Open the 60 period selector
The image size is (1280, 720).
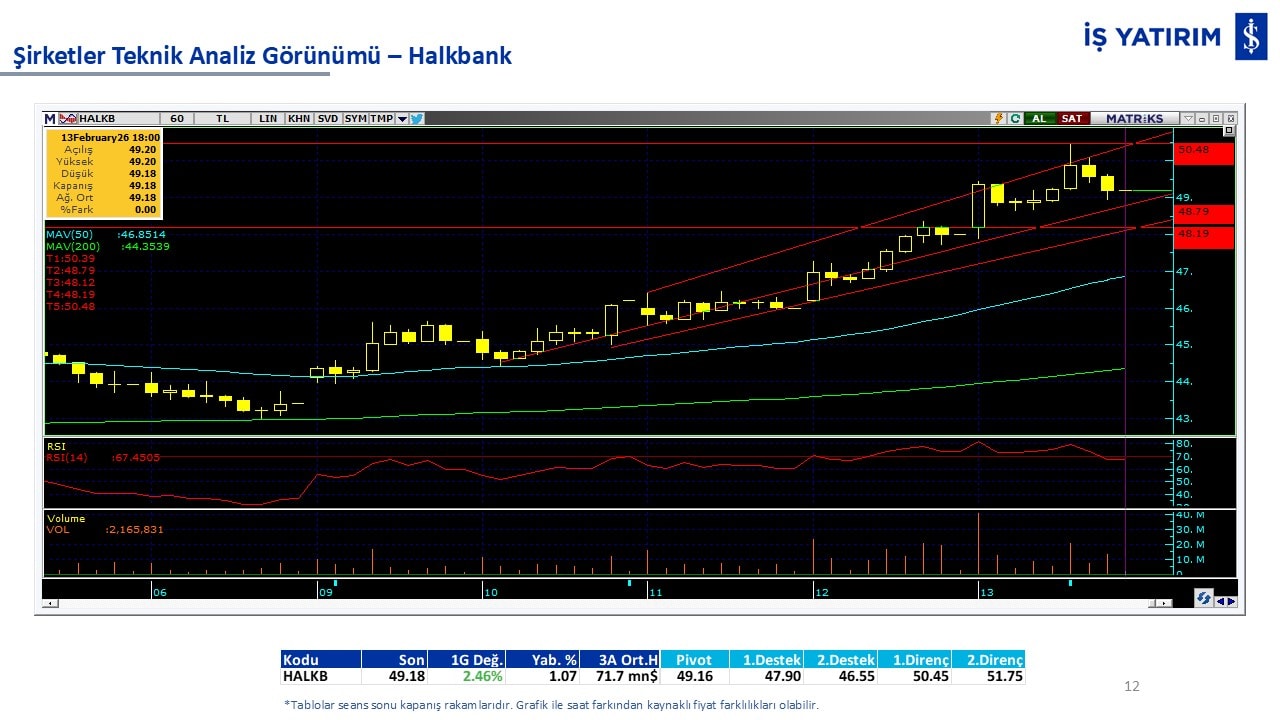click(177, 118)
